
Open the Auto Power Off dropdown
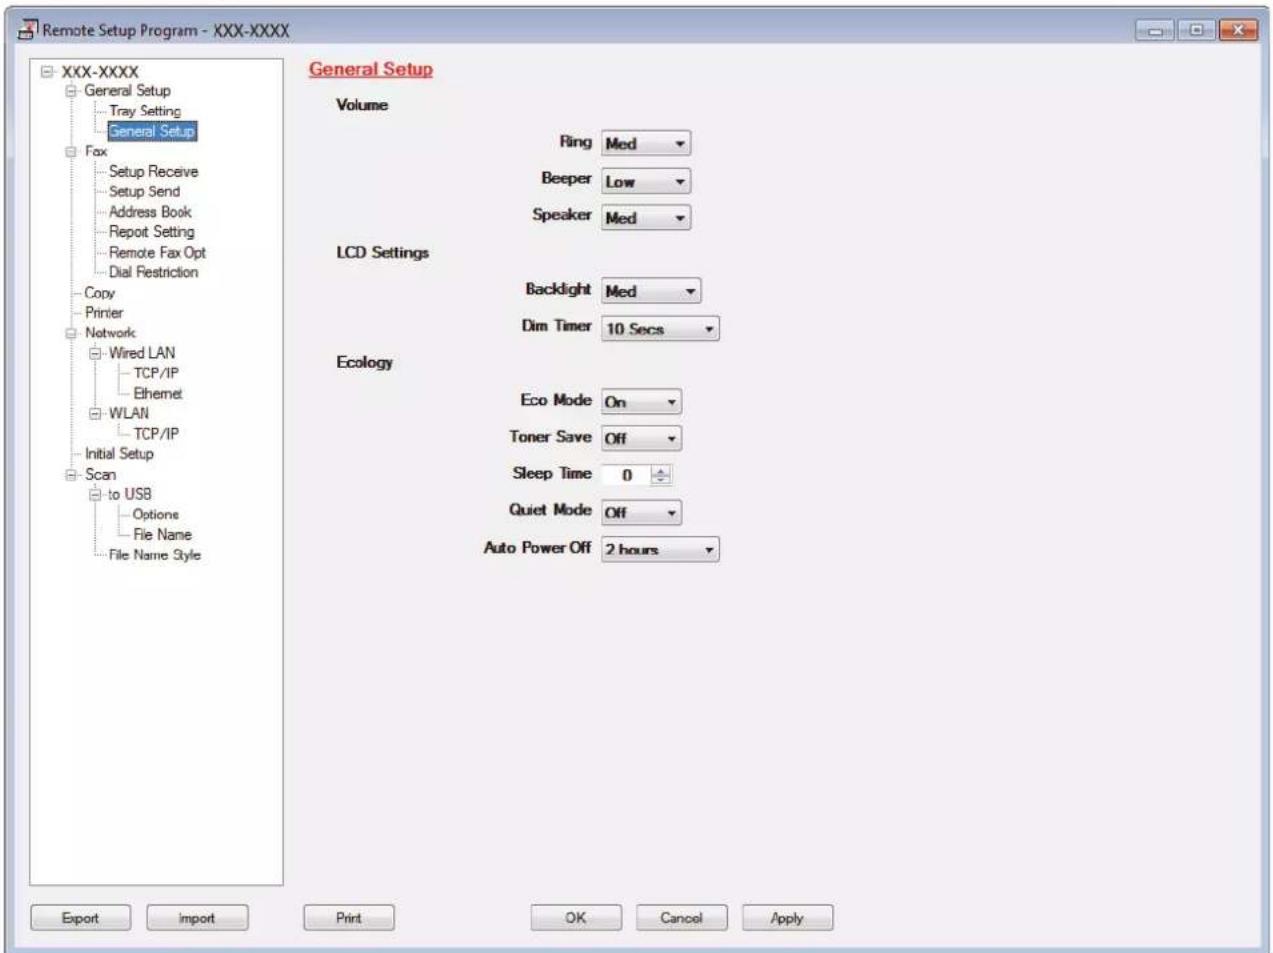pos(660,549)
